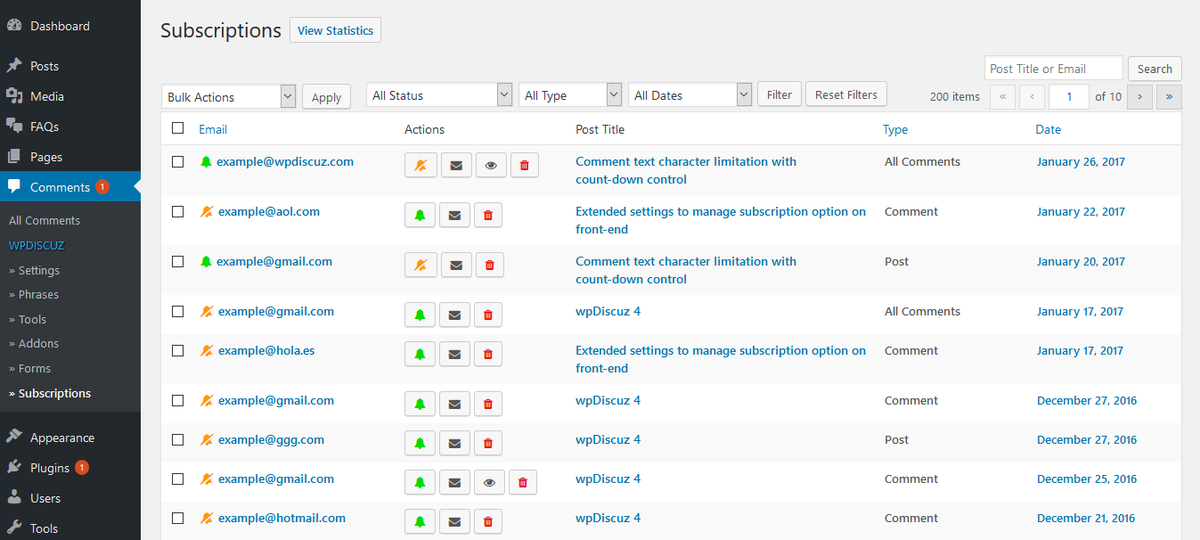Viewport: 1200px width, 540px height.
Task: Sort table by the Email column header
Action: pyautogui.click(x=213, y=129)
